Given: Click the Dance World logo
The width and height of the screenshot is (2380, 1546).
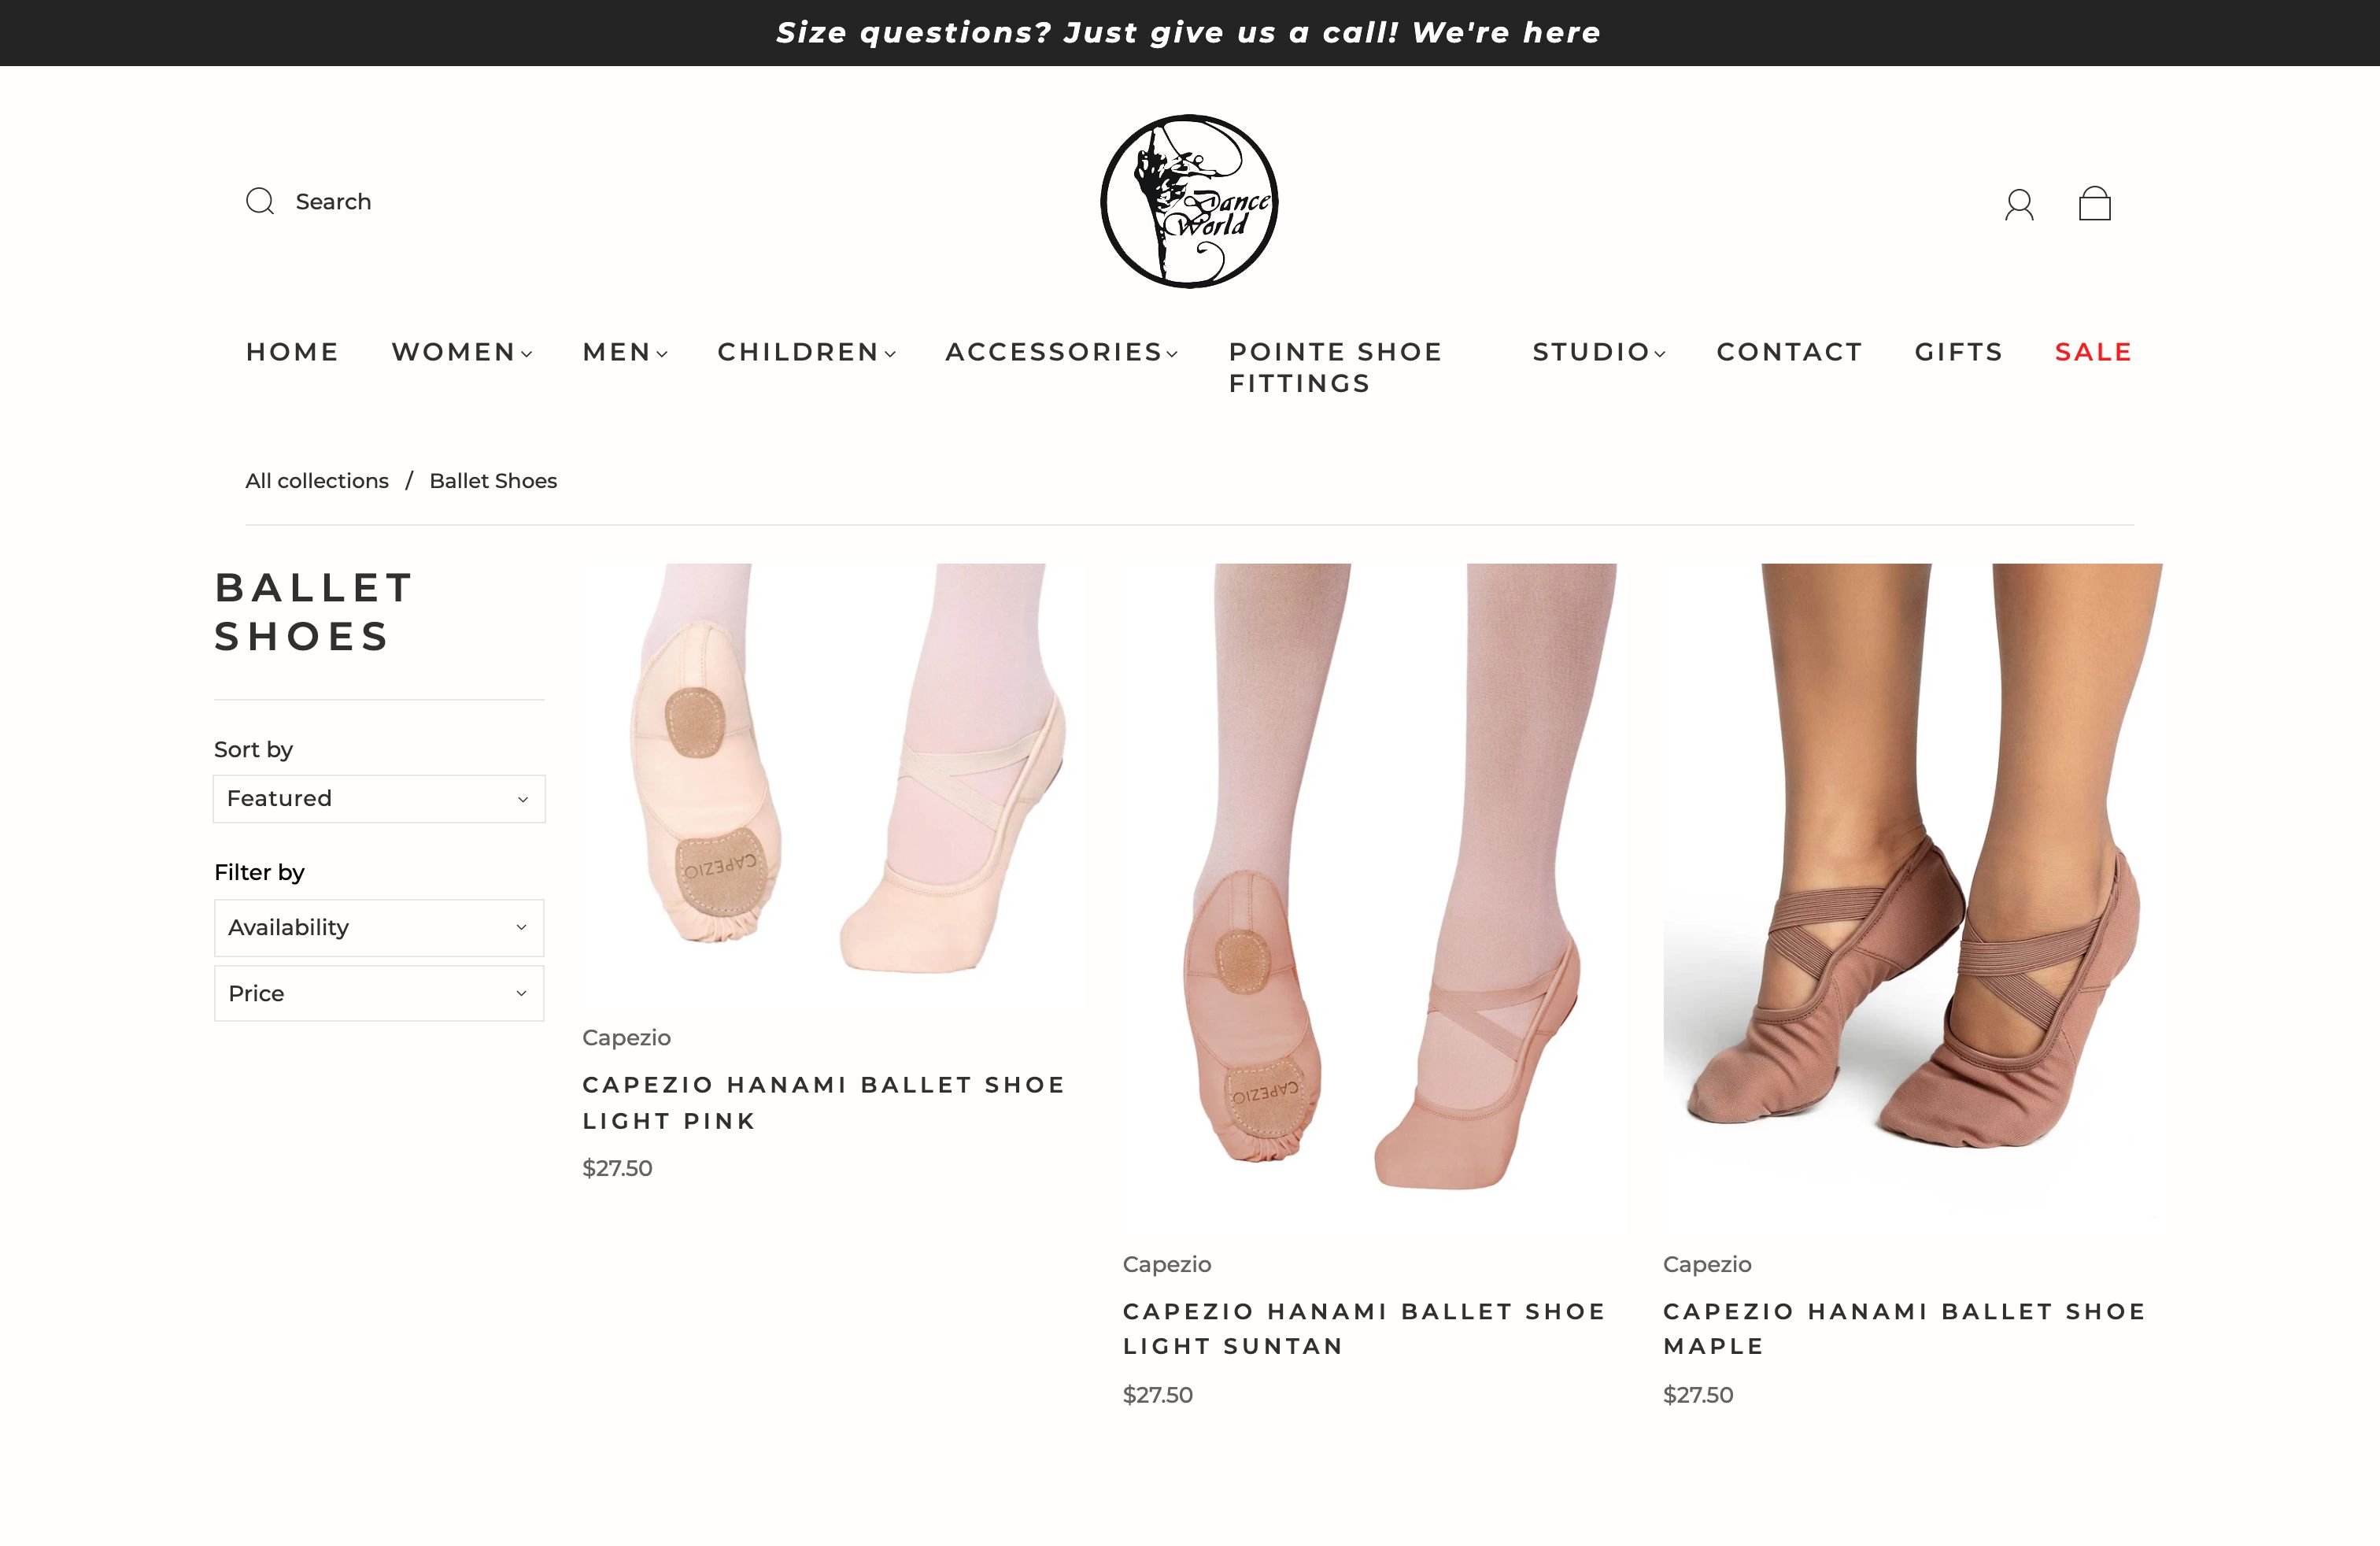Looking at the screenshot, I should [1189, 201].
